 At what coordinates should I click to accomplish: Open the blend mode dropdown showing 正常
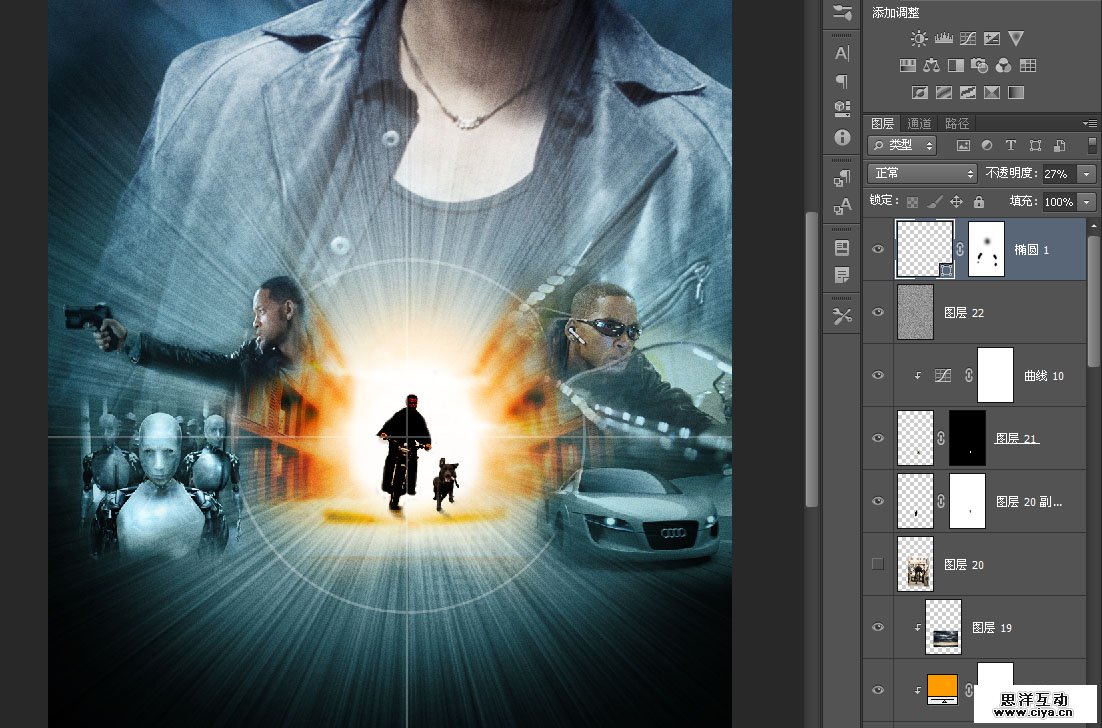[922, 173]
